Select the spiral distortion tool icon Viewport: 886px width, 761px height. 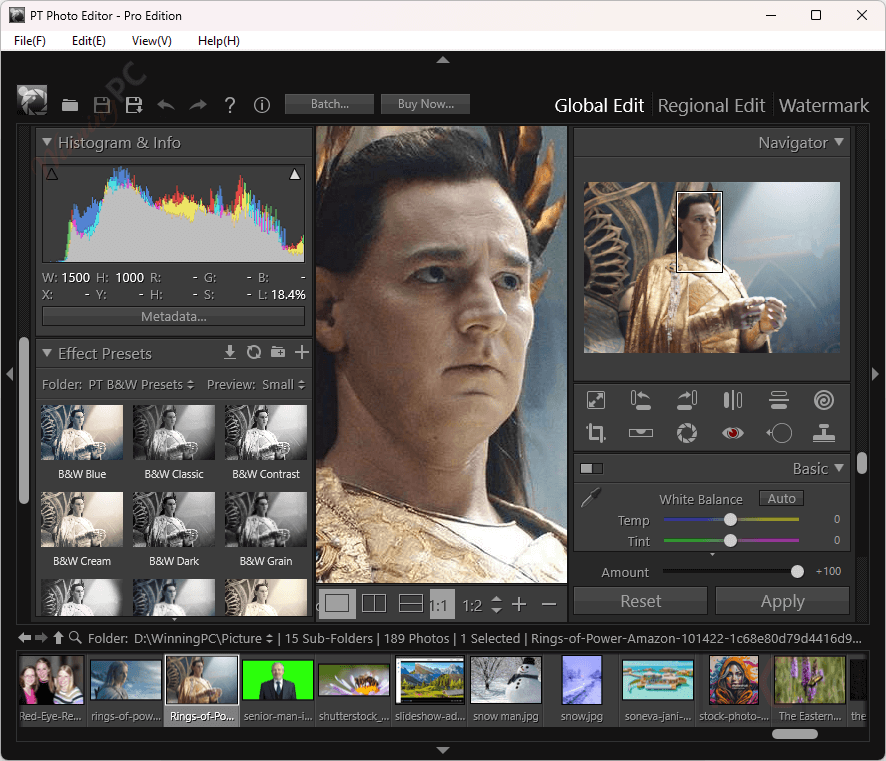coord(824,400)
